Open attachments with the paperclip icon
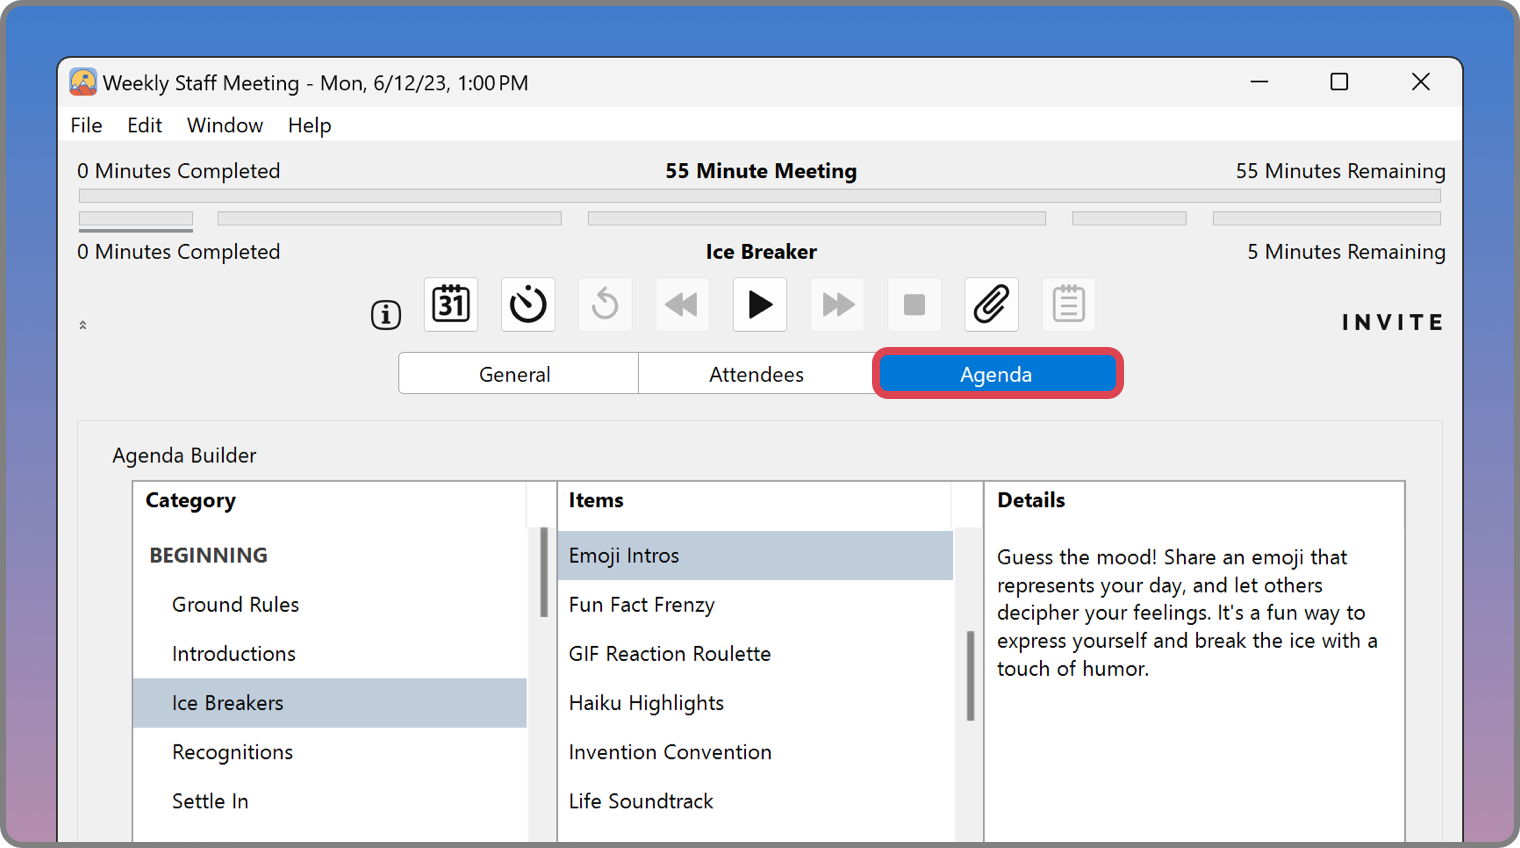1520x848 pixels. 991,304
